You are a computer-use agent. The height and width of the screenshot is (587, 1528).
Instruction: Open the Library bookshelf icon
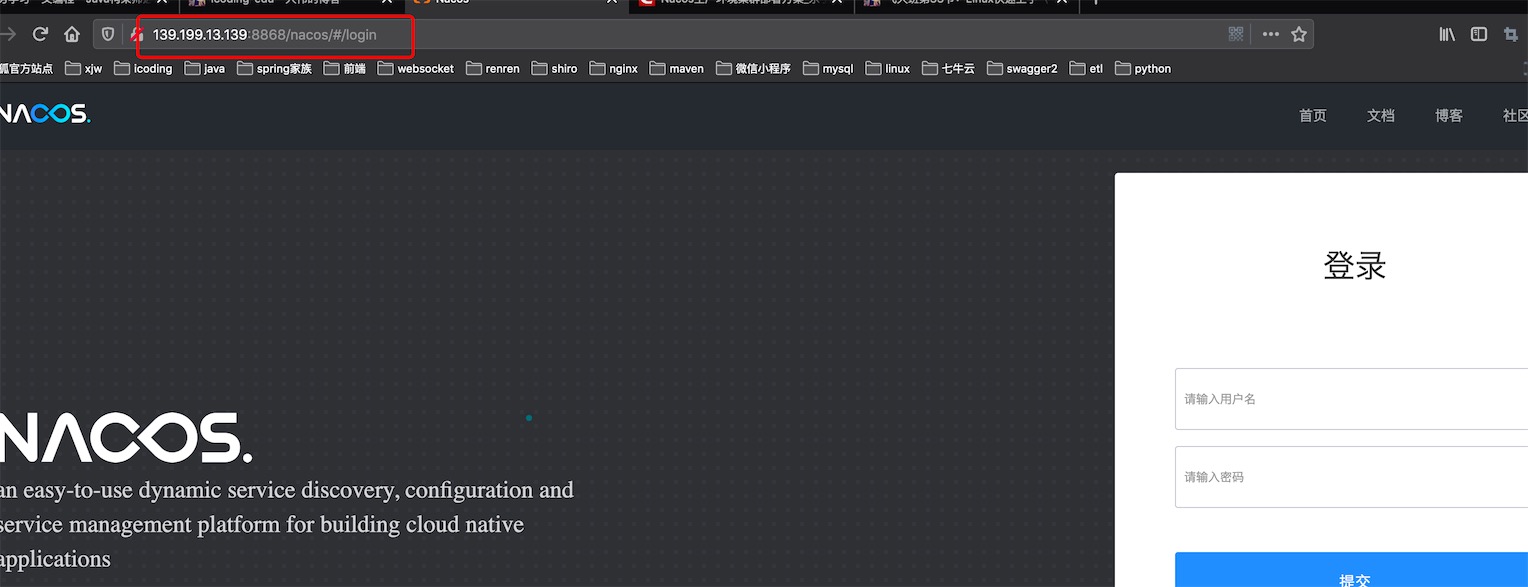click(x=1447, y=34)
